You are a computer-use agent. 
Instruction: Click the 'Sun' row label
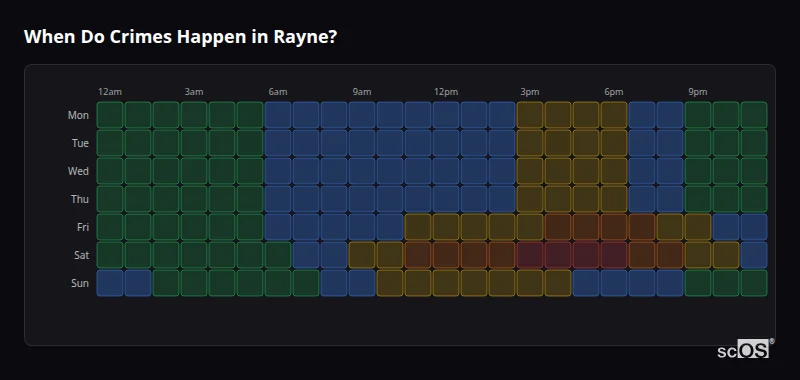80,284
